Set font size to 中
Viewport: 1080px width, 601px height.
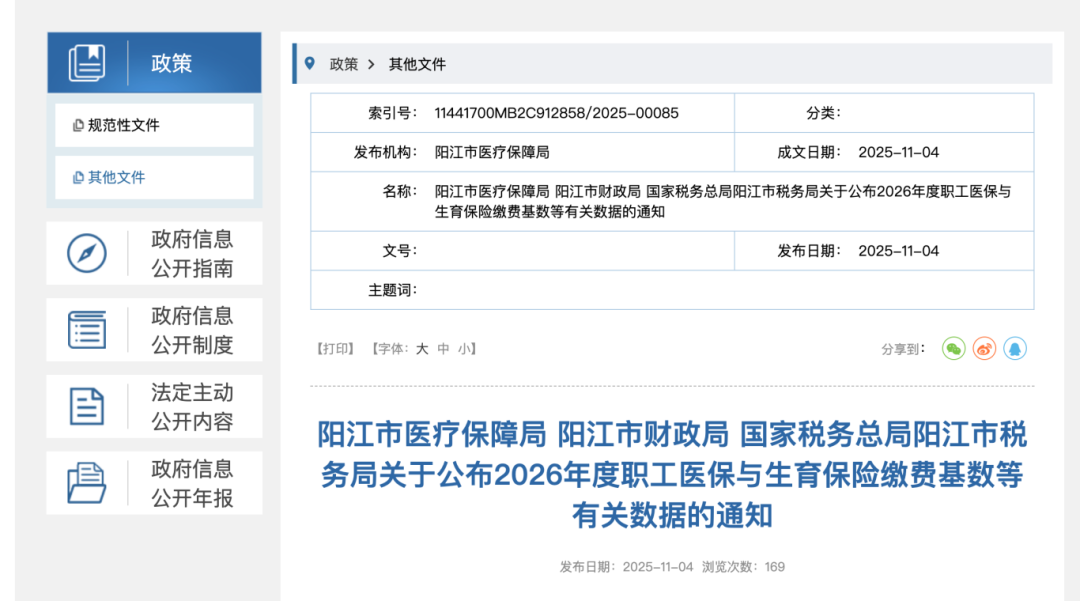pyautogui.click(x=444, y=348)
